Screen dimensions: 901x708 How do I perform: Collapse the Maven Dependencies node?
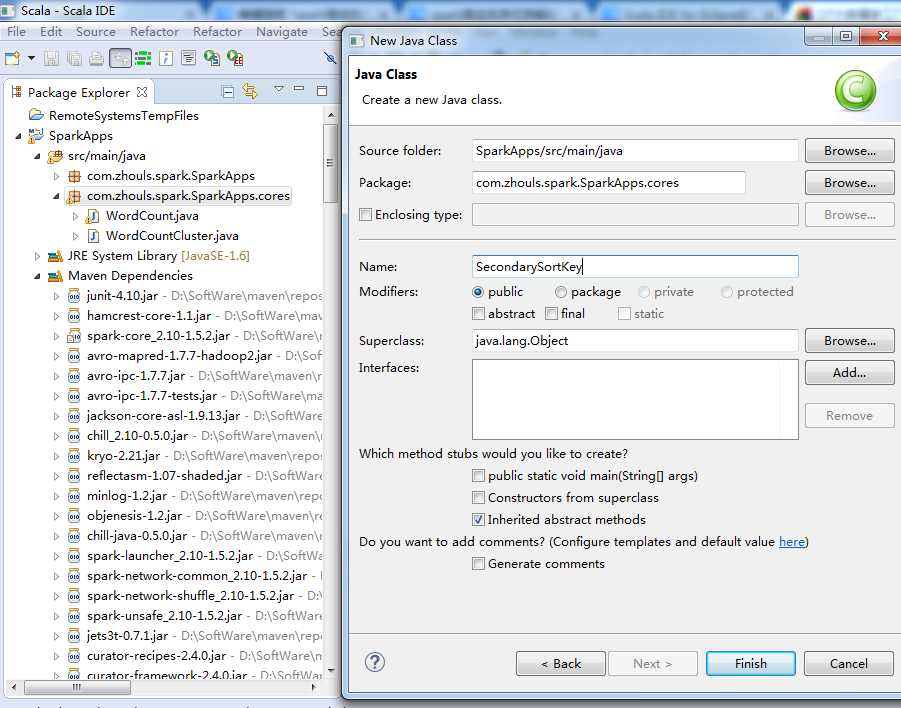click(37, 276)
